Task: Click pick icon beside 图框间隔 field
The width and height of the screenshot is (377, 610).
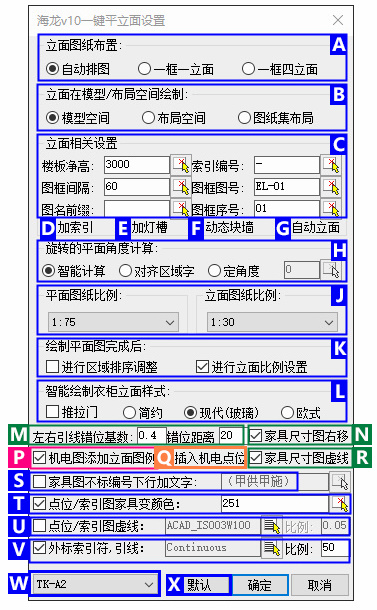Action: pos(181,187)
